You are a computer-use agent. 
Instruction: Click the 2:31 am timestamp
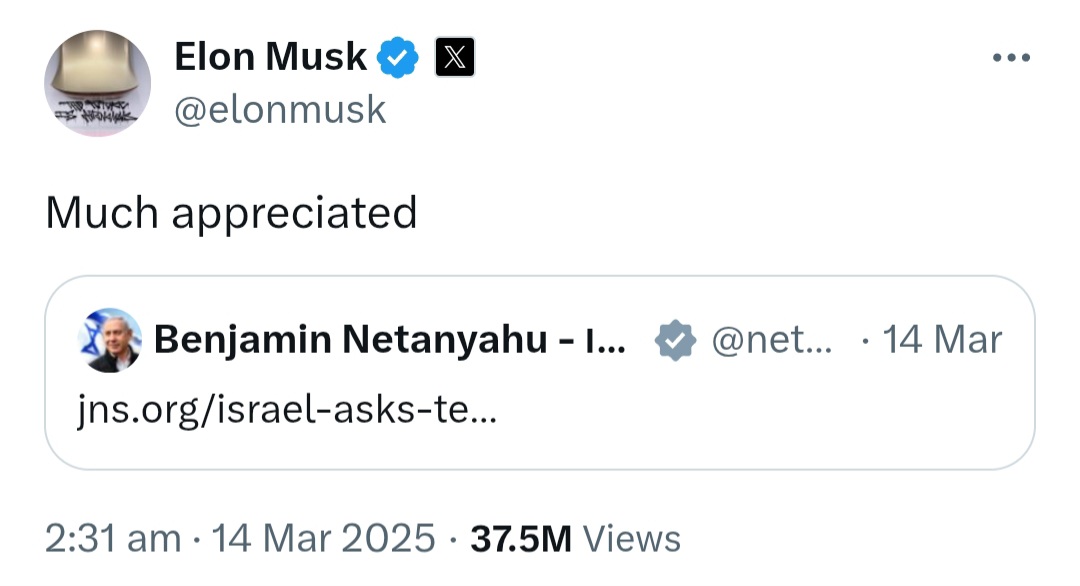113,538
